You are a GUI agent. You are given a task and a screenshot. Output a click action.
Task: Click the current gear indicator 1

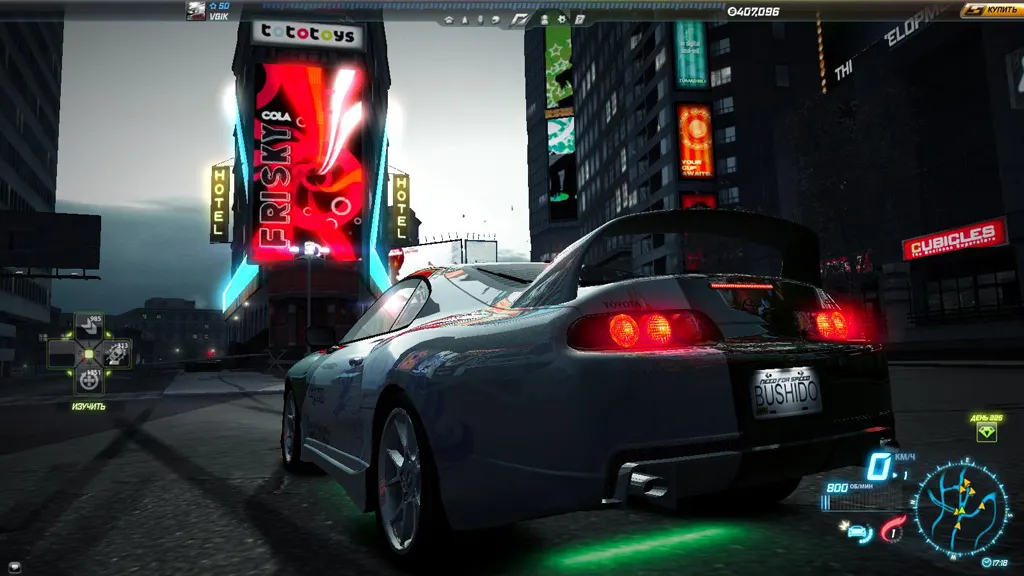905,475
